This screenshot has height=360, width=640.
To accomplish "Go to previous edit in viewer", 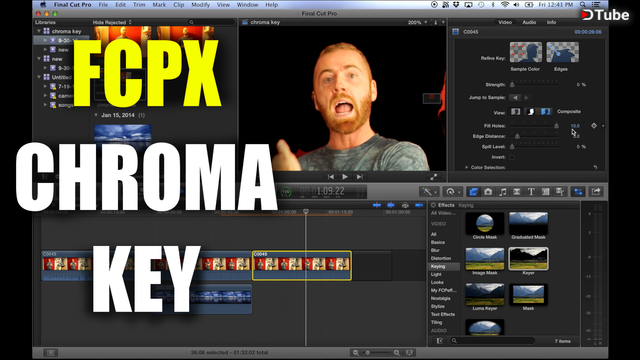I will (331, 177).
